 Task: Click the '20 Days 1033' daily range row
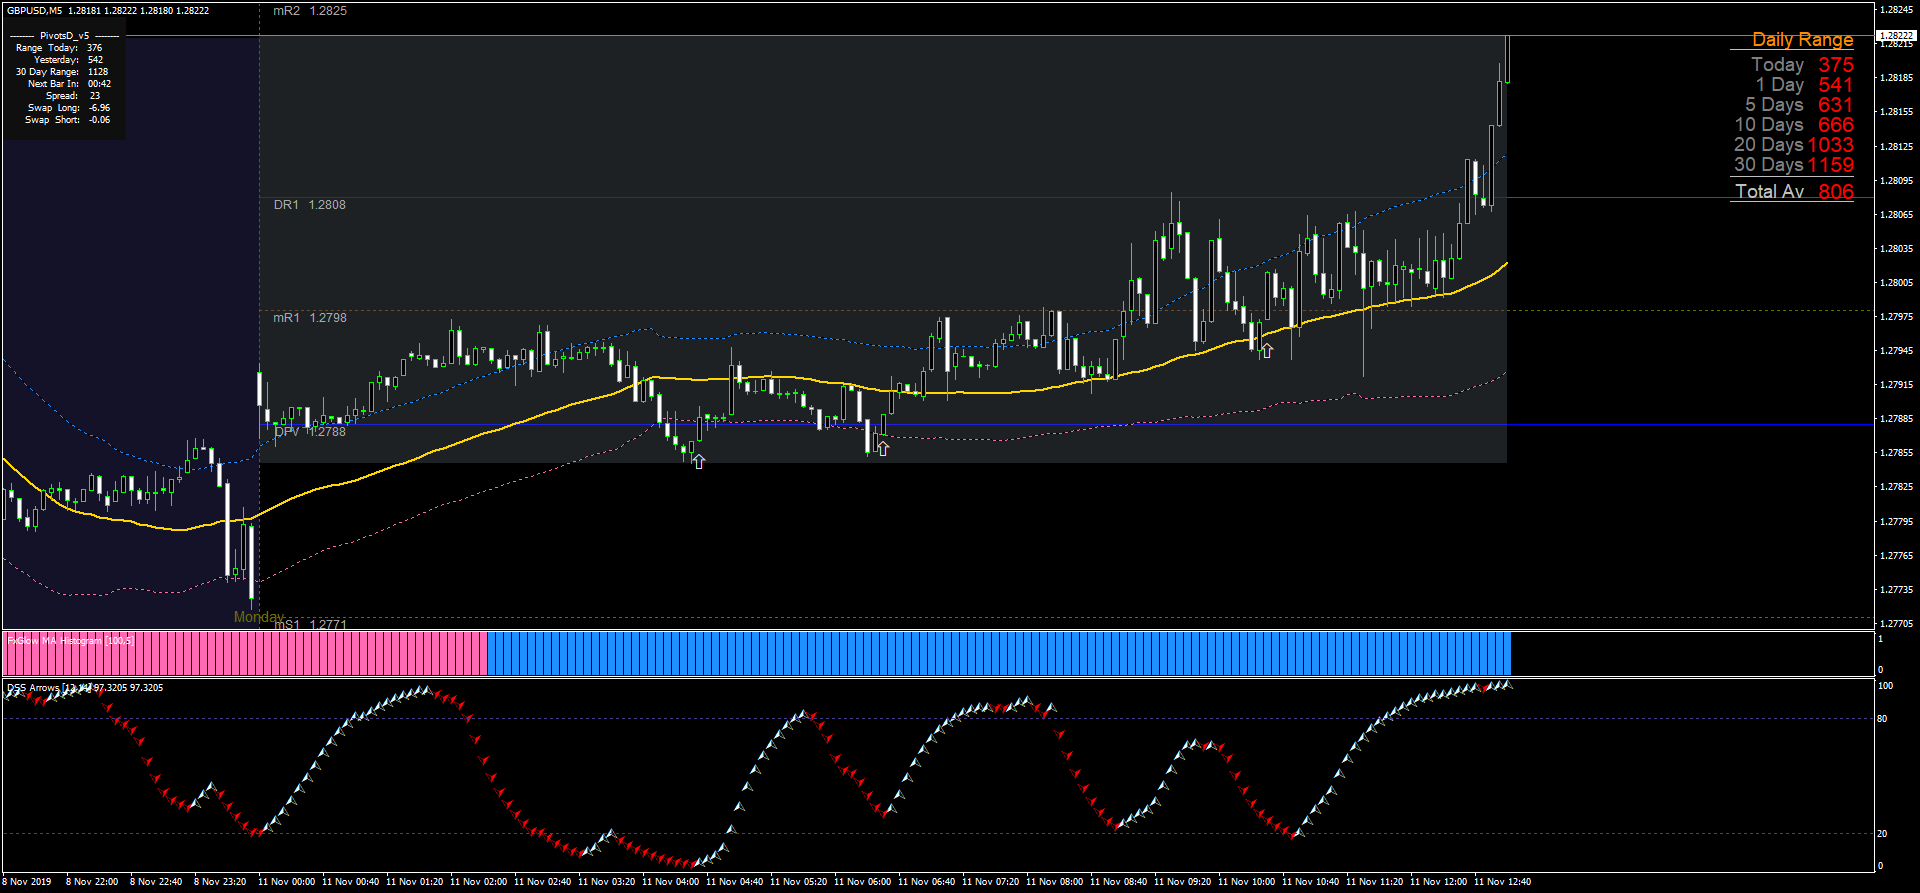coord(1794,145)
